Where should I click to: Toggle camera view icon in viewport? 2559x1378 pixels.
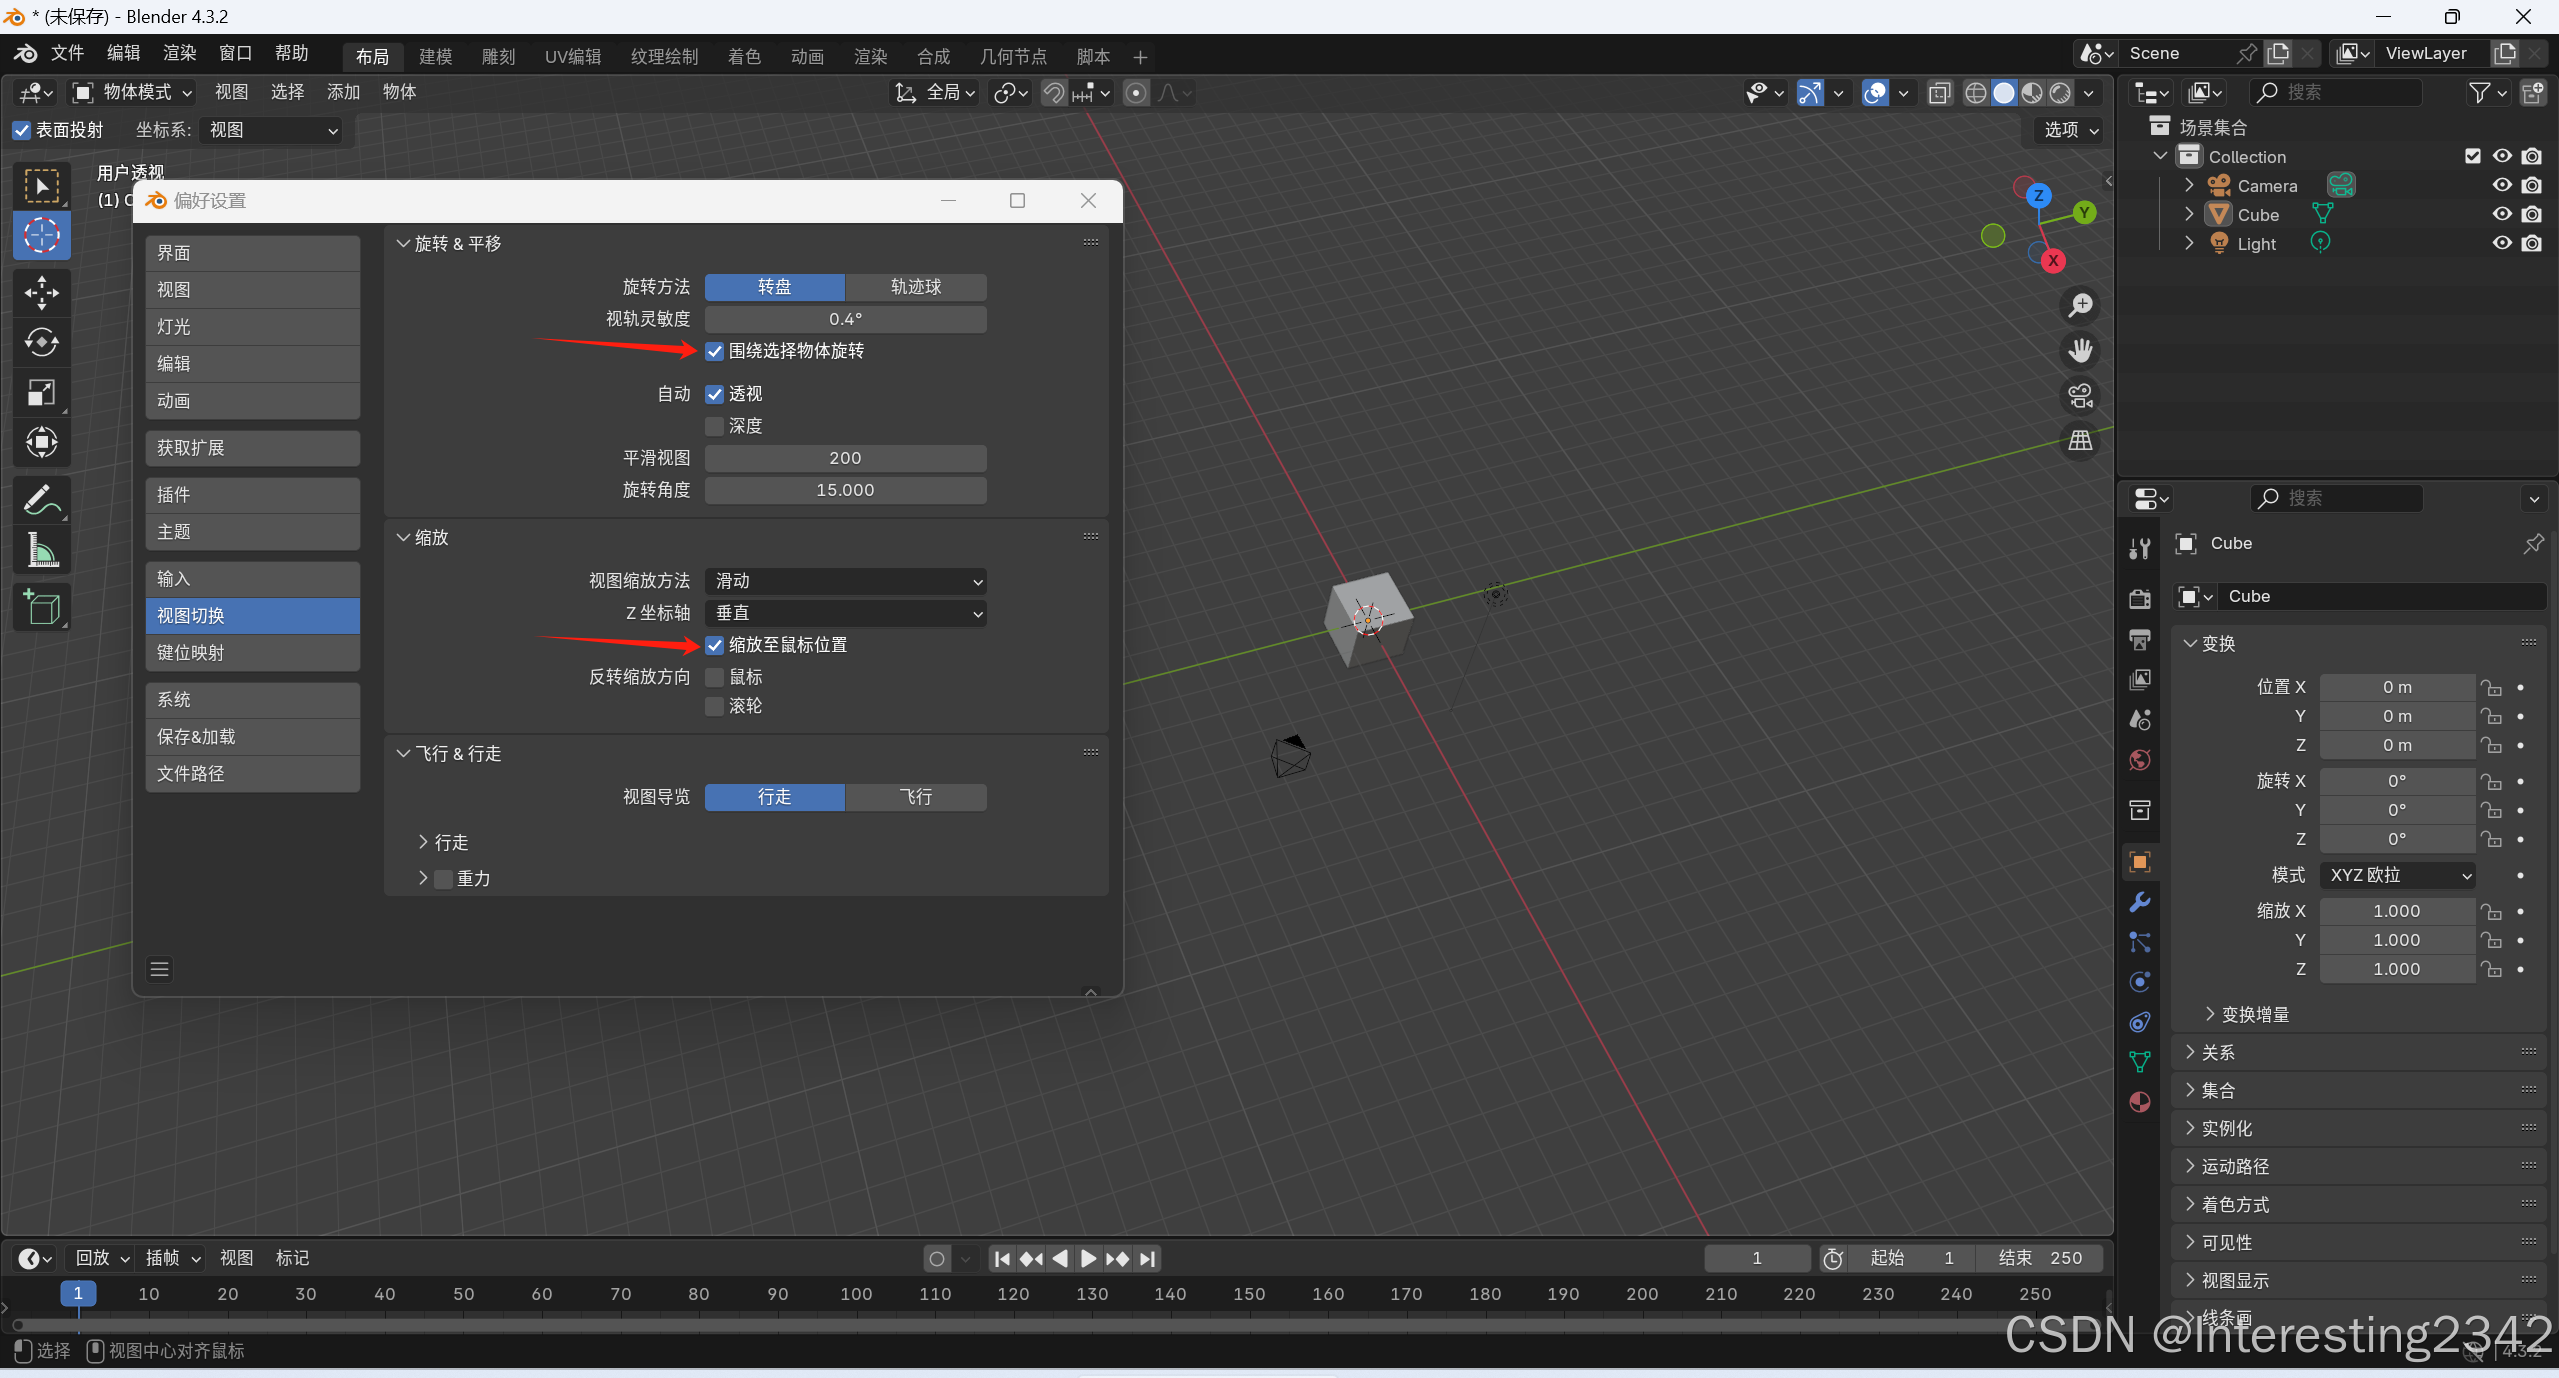2081,396
